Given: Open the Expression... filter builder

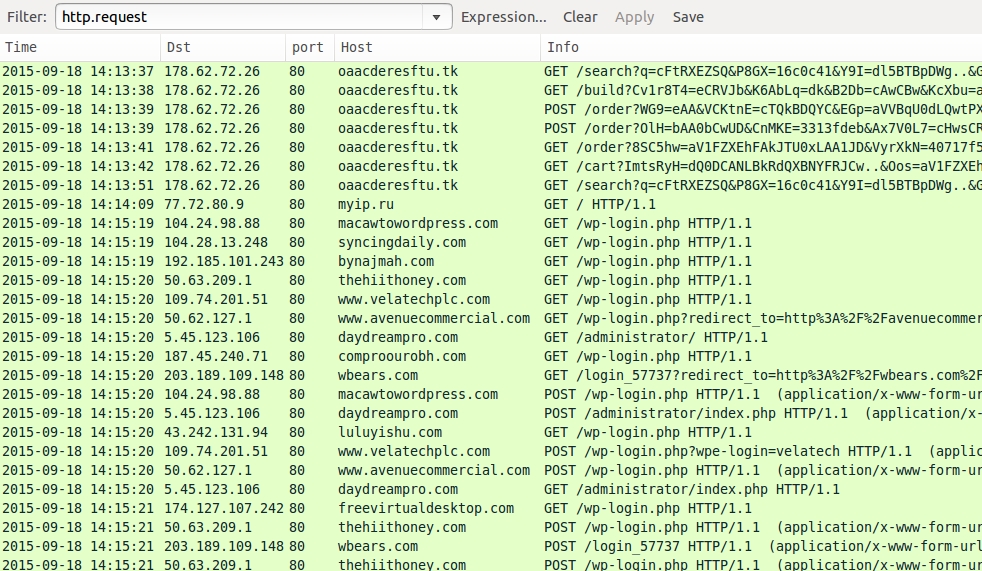Looking at the screenshot, I should point(503,17).
